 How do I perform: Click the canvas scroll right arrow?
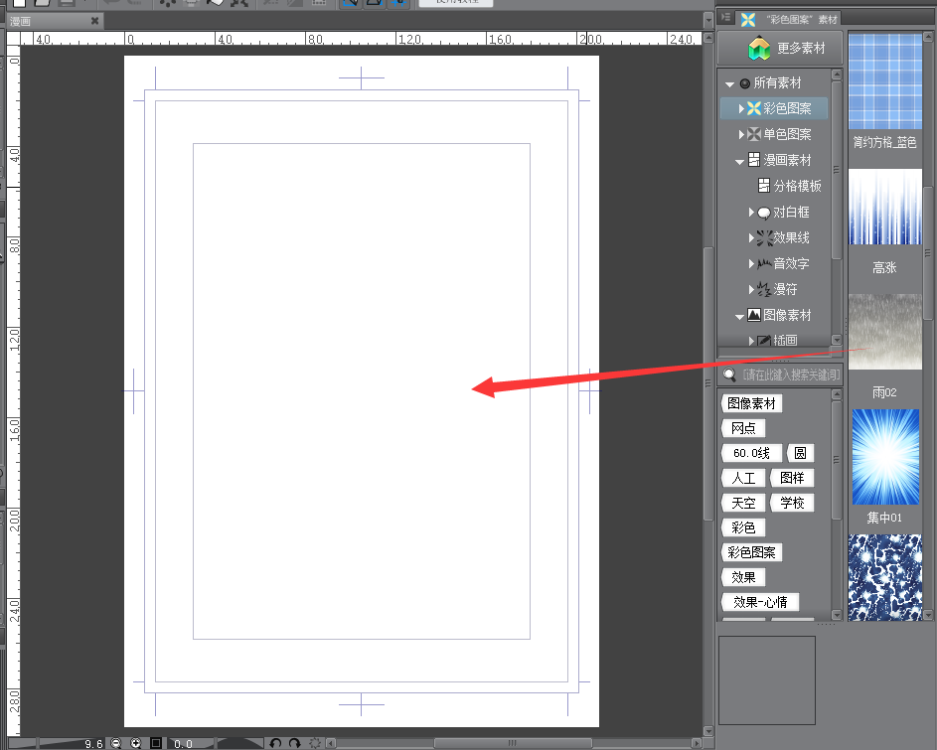pyautogui.click(x=696, y=743)
